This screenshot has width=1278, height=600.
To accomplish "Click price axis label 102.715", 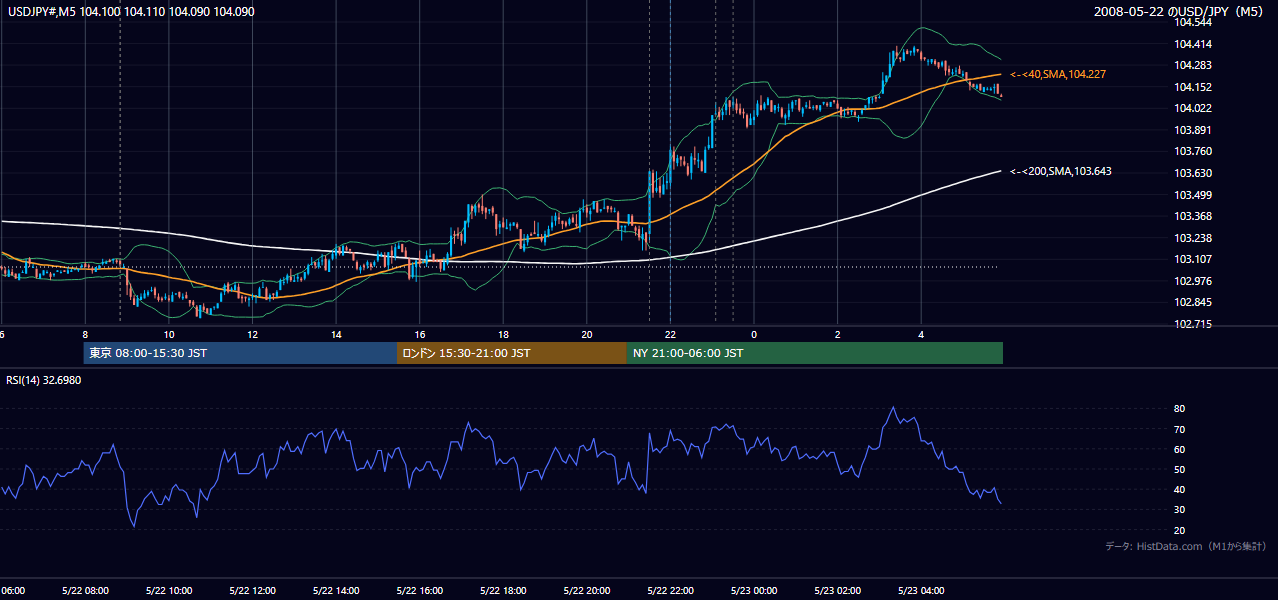I will [x=1194, y=325].
